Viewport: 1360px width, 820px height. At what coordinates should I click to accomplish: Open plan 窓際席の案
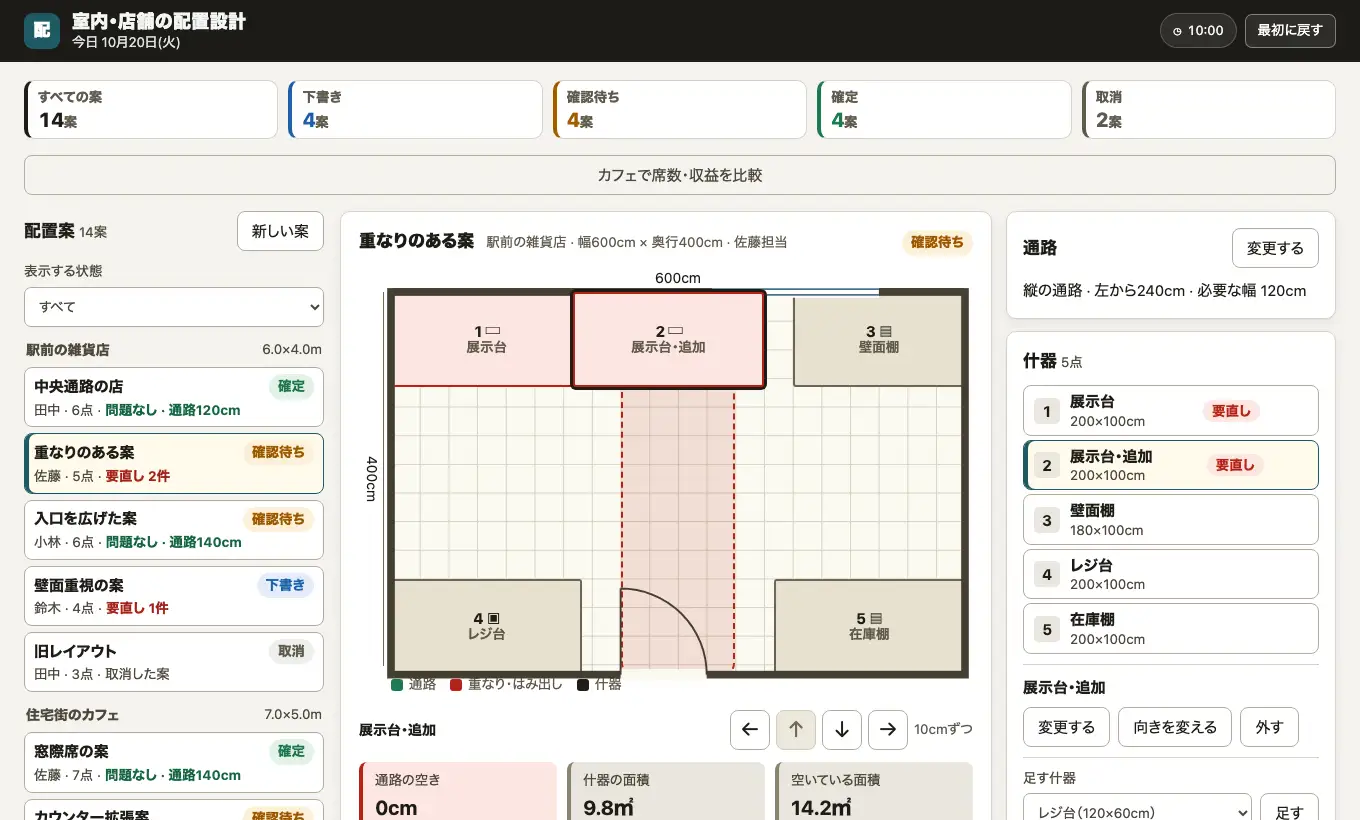pos(174,762)
